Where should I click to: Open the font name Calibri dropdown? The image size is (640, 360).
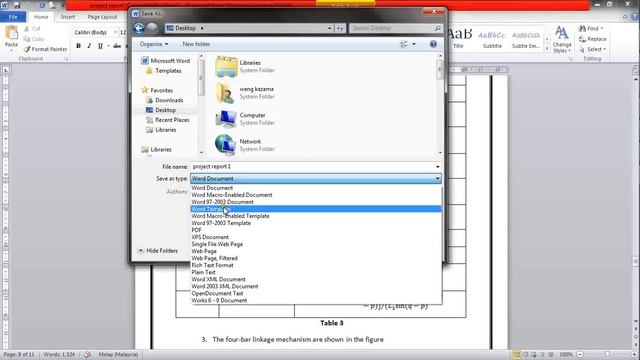pos(116,32)
